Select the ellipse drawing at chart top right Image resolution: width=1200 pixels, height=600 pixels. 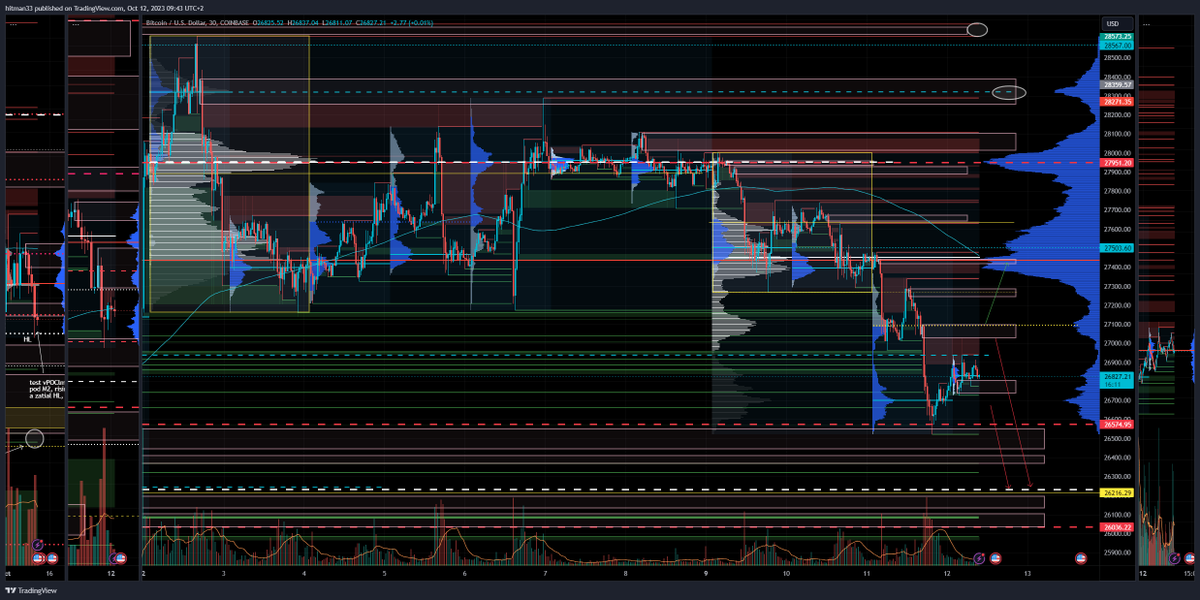pos(977,30)
